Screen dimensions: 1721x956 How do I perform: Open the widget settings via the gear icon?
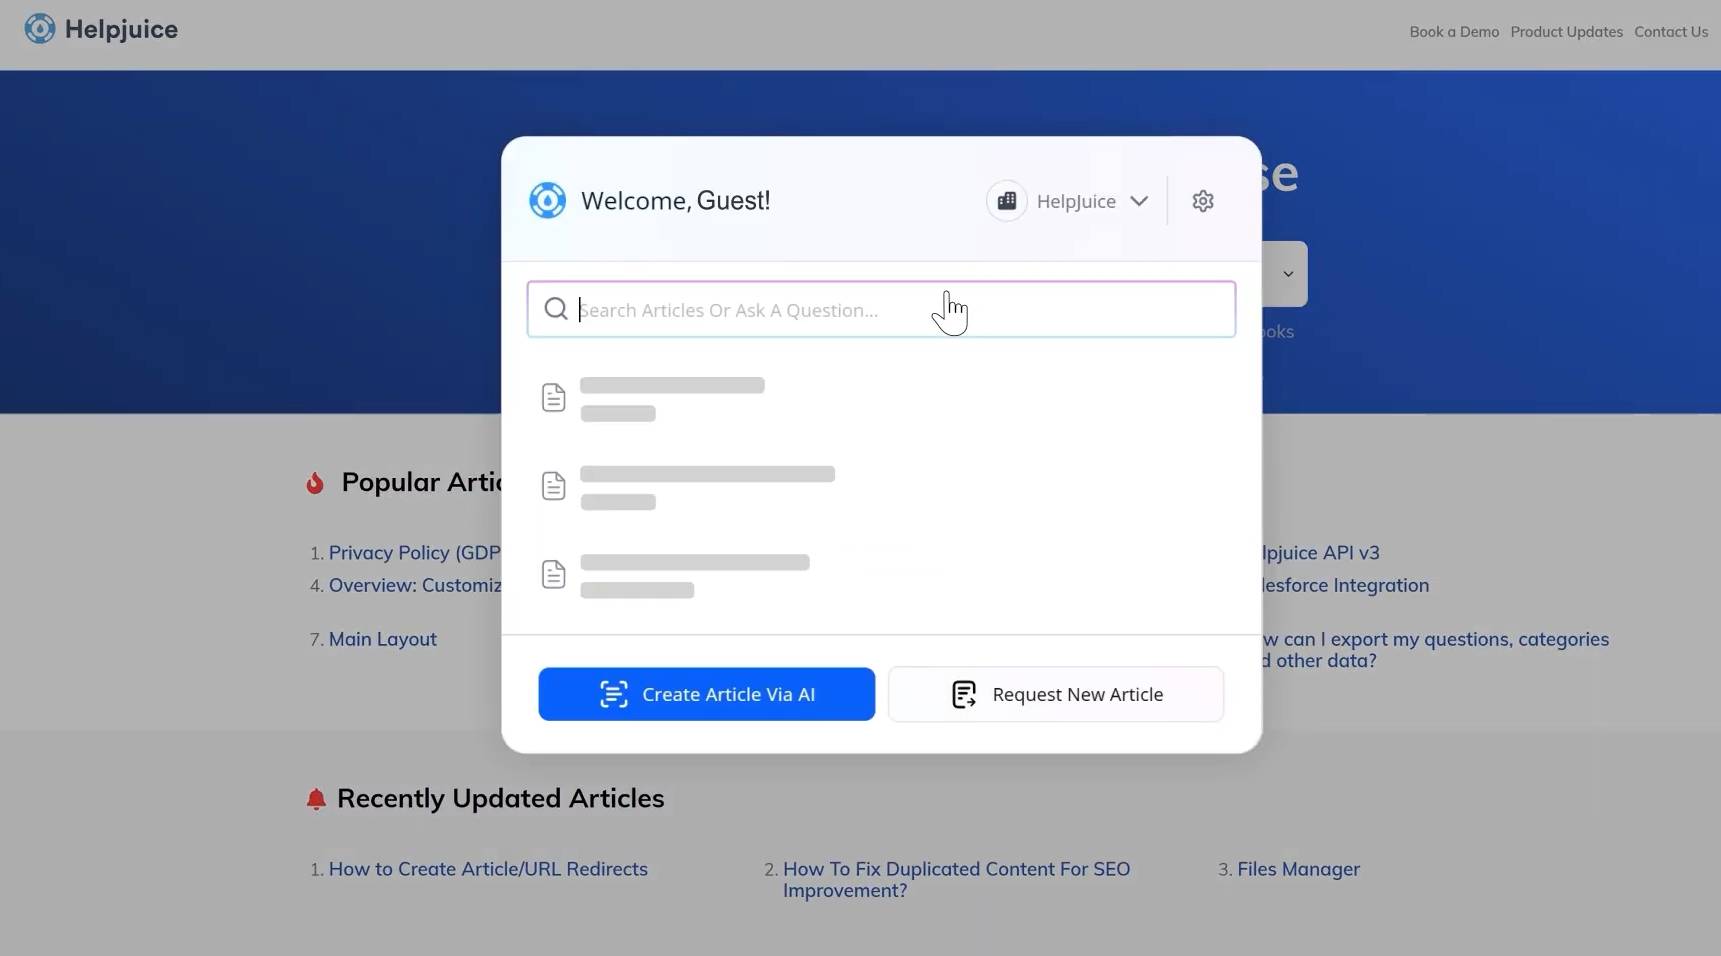pos(1202,200)
